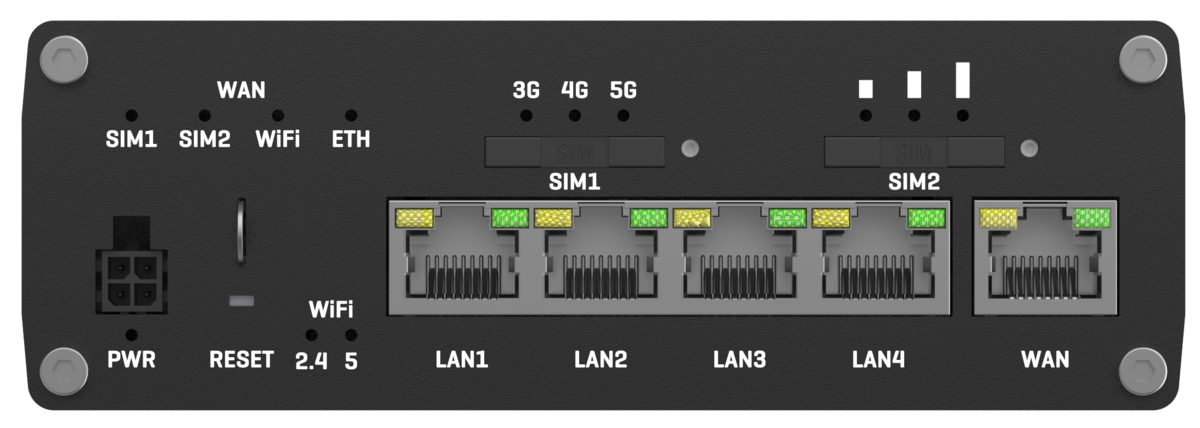
Task: Click the WiFi 5 status LED
Action: (350, 335)
